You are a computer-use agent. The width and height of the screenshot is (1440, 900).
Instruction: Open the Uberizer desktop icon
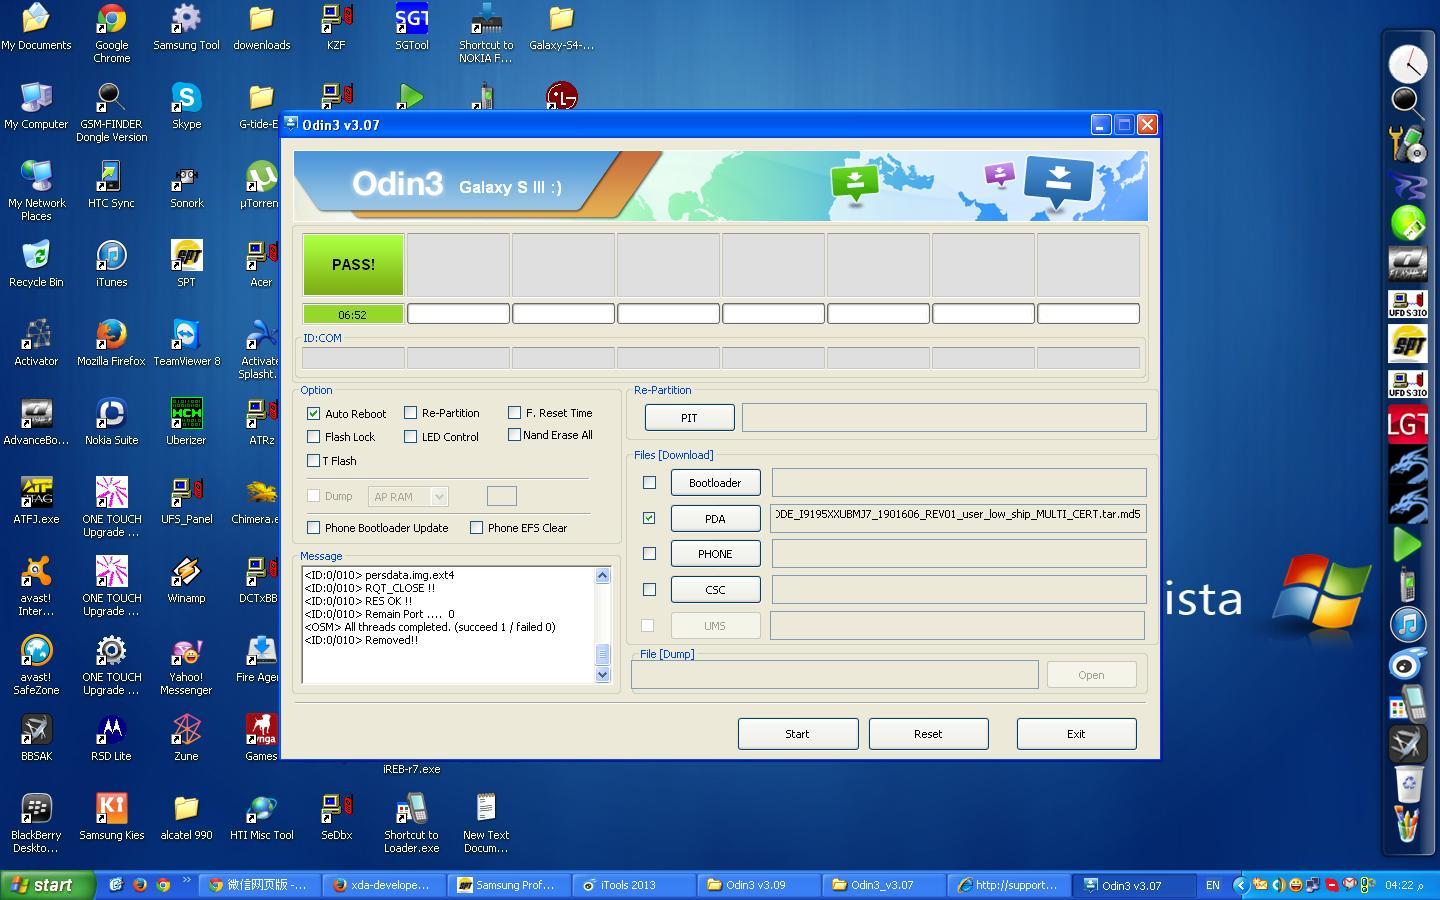(x=186, y=422)
